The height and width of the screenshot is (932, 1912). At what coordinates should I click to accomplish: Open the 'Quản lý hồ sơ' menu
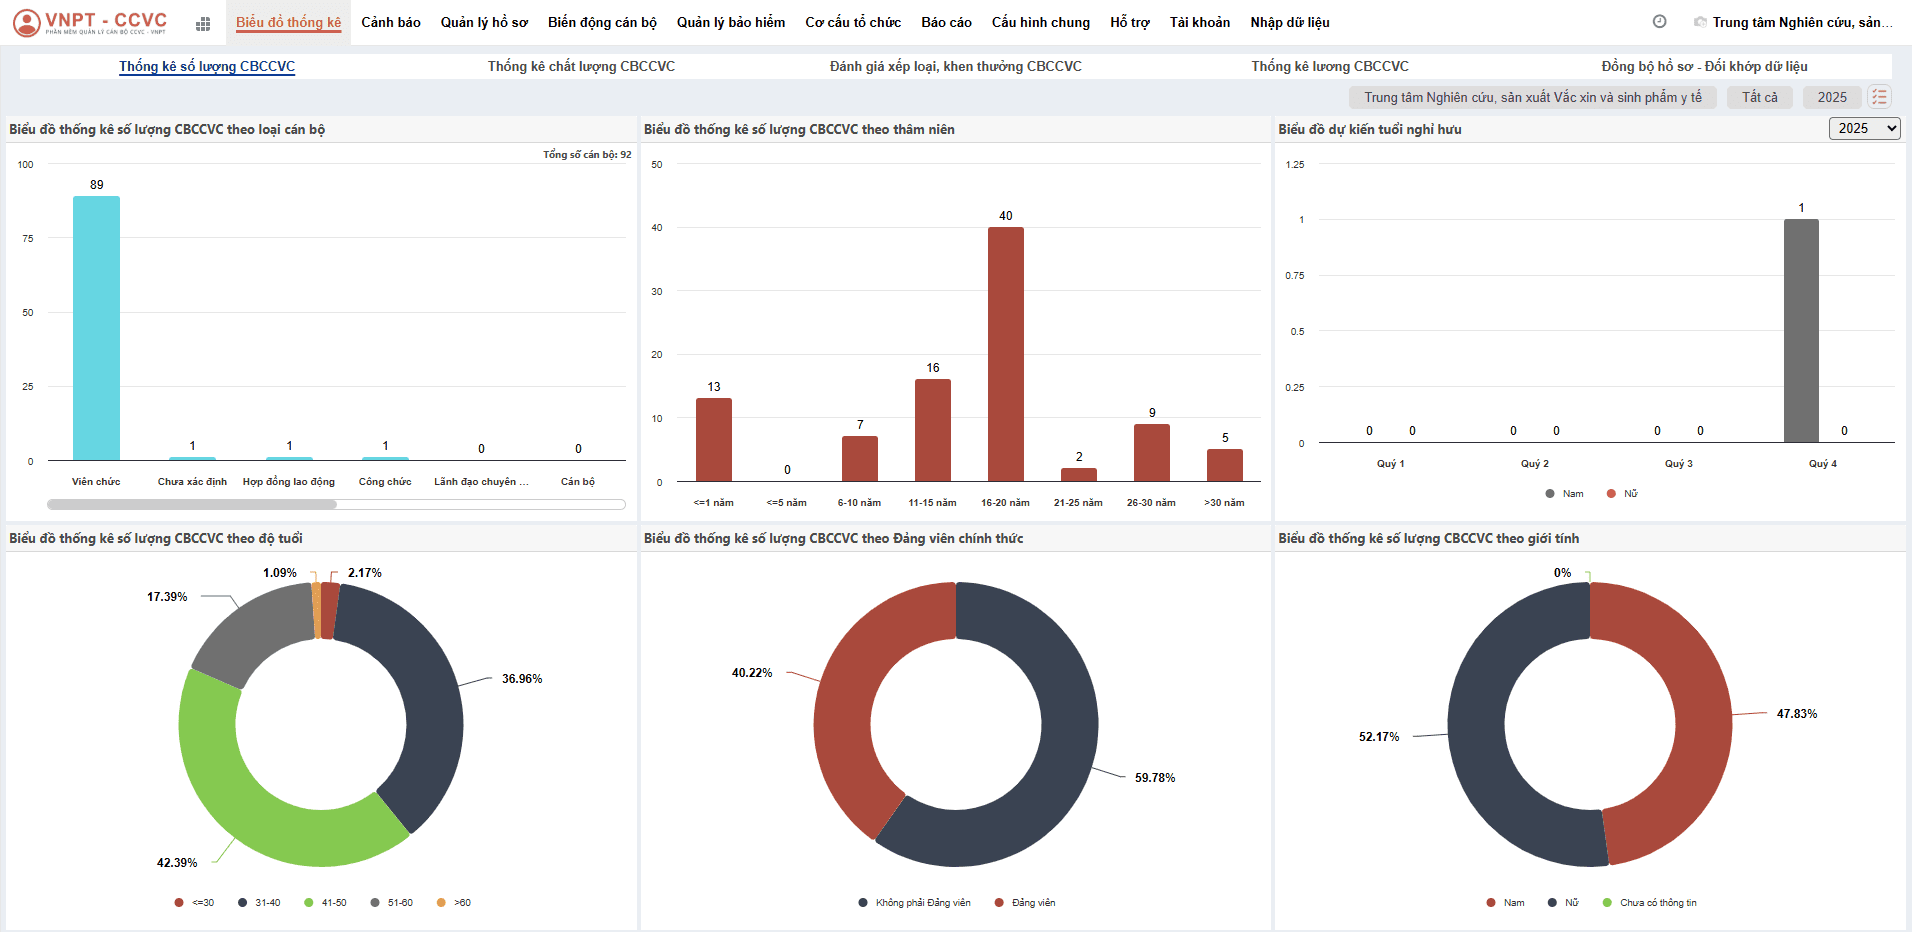484,22
